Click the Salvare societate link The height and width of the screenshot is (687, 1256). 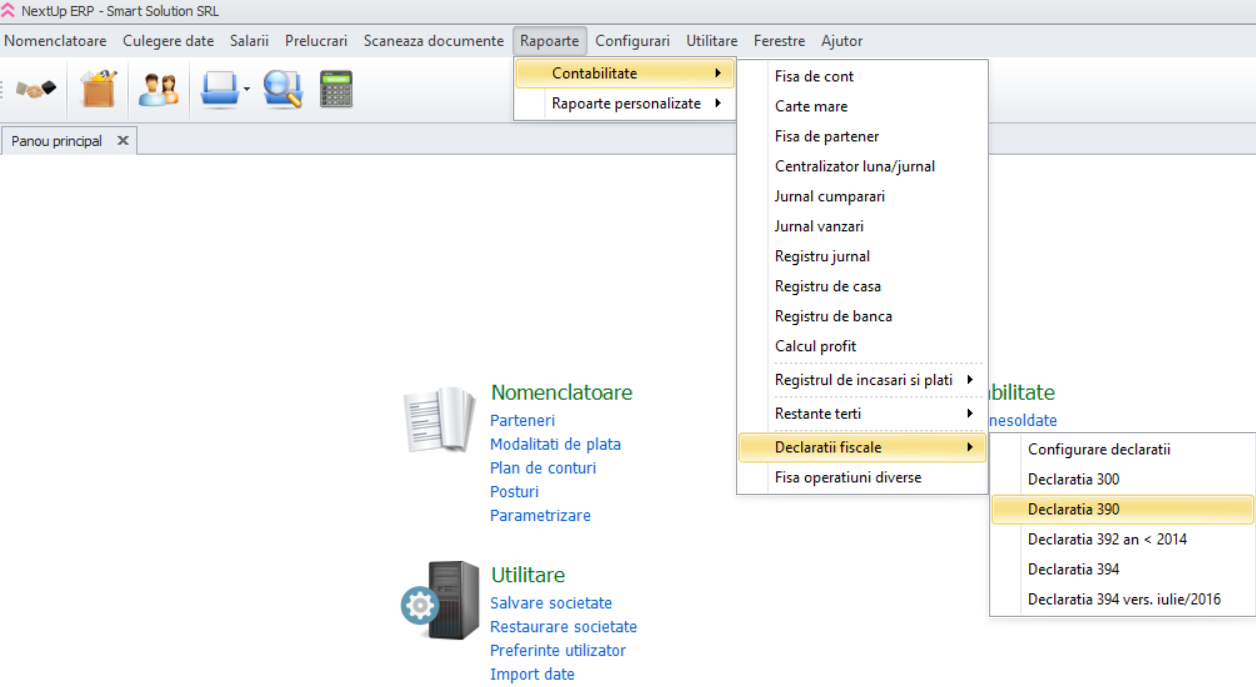tap(551, 603)
